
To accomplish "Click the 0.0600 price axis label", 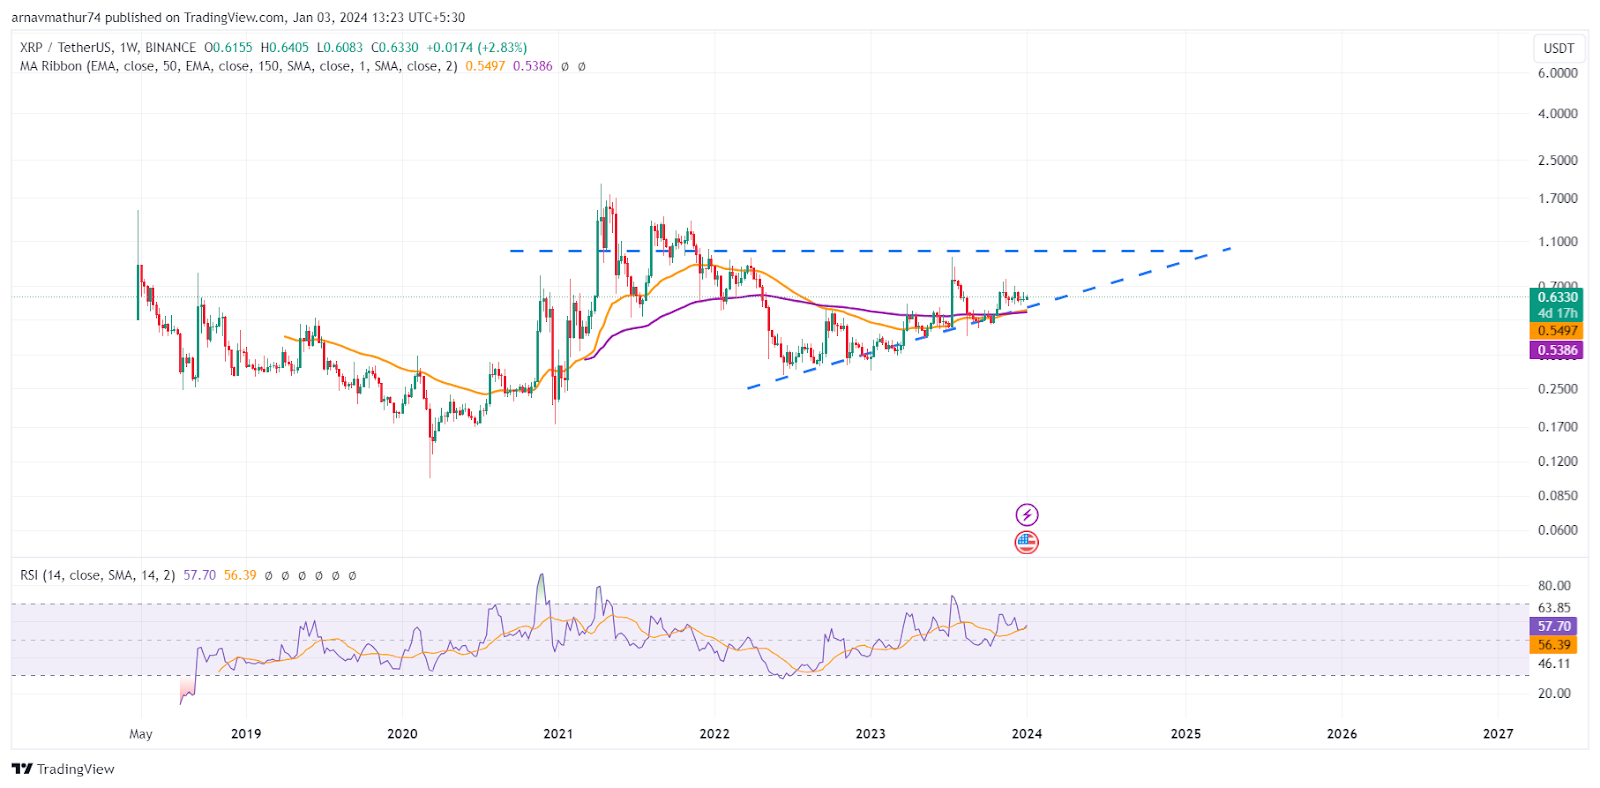I will (x=1558, y=530).
